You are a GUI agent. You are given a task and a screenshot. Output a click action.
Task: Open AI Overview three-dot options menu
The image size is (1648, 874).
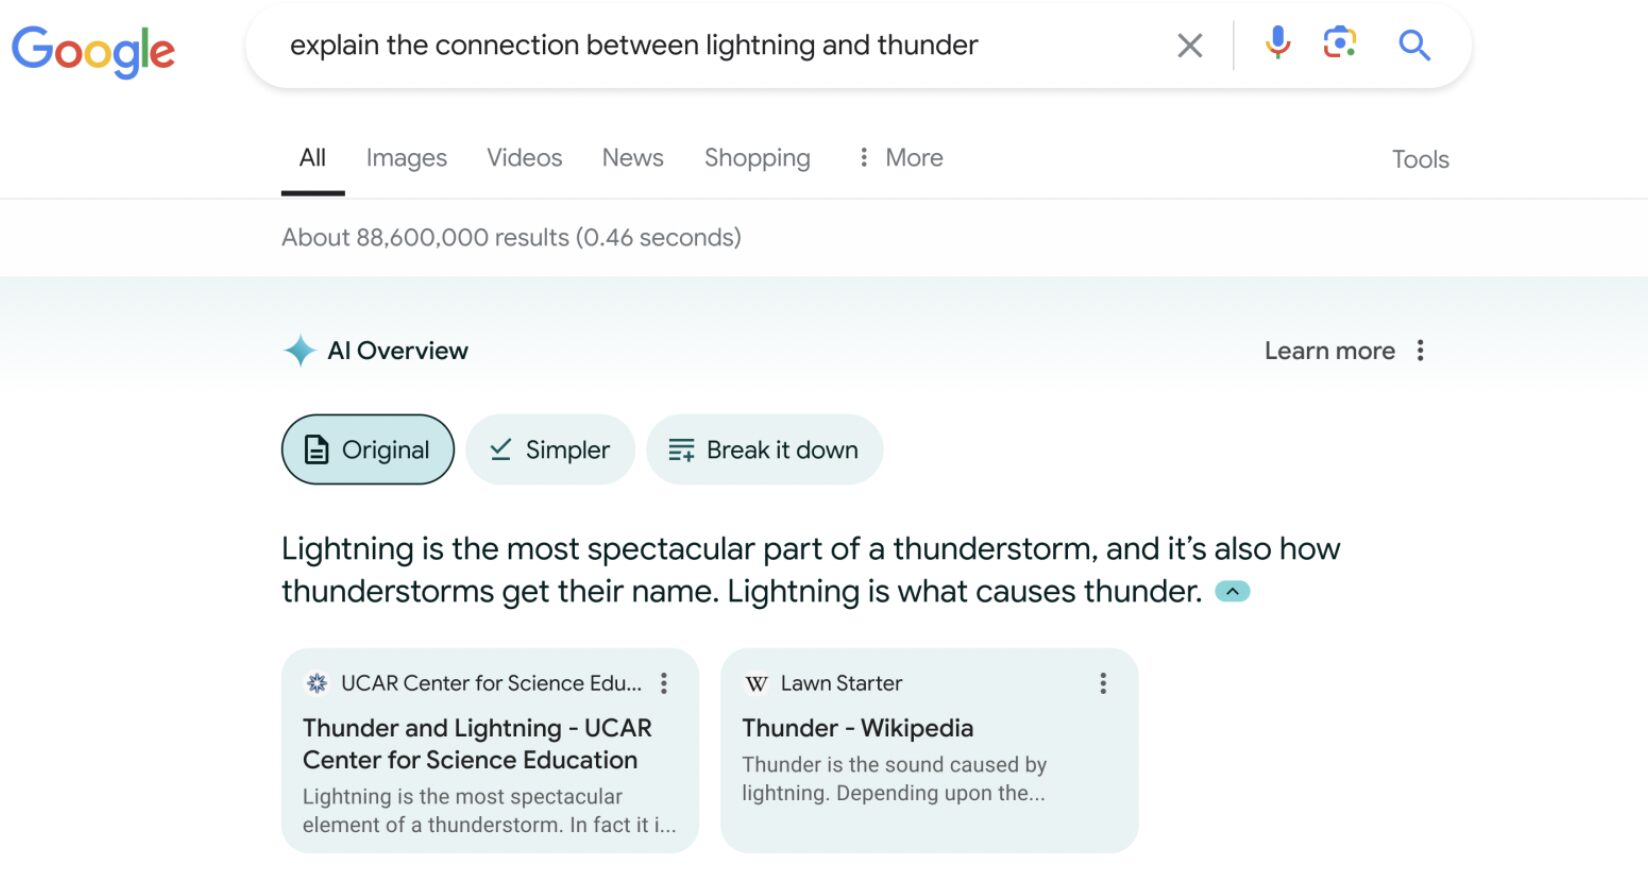tap(1420, 351)
